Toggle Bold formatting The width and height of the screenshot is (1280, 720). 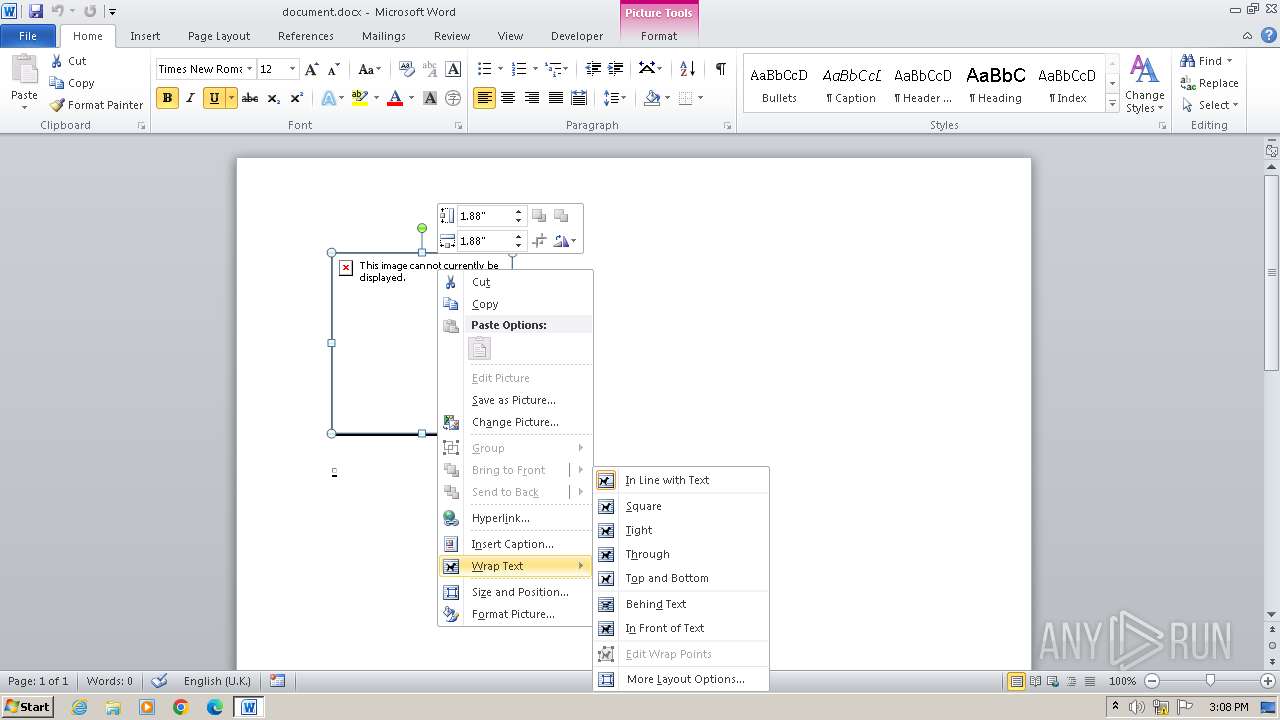(167, 98)
